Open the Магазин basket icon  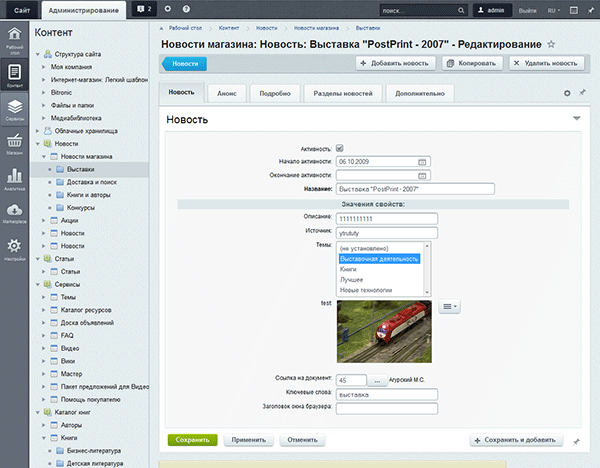[x=15, y=143]
